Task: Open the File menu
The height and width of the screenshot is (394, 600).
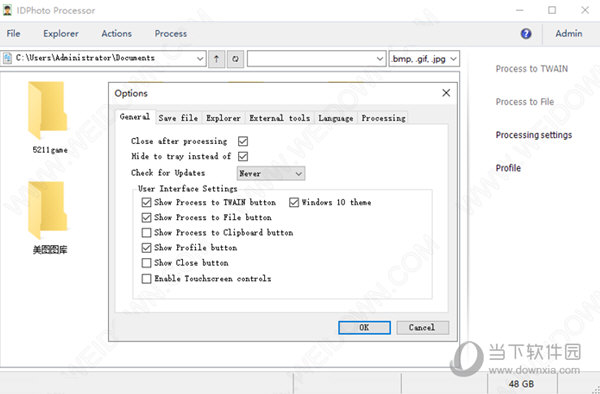Action: (x=13, y=34)
